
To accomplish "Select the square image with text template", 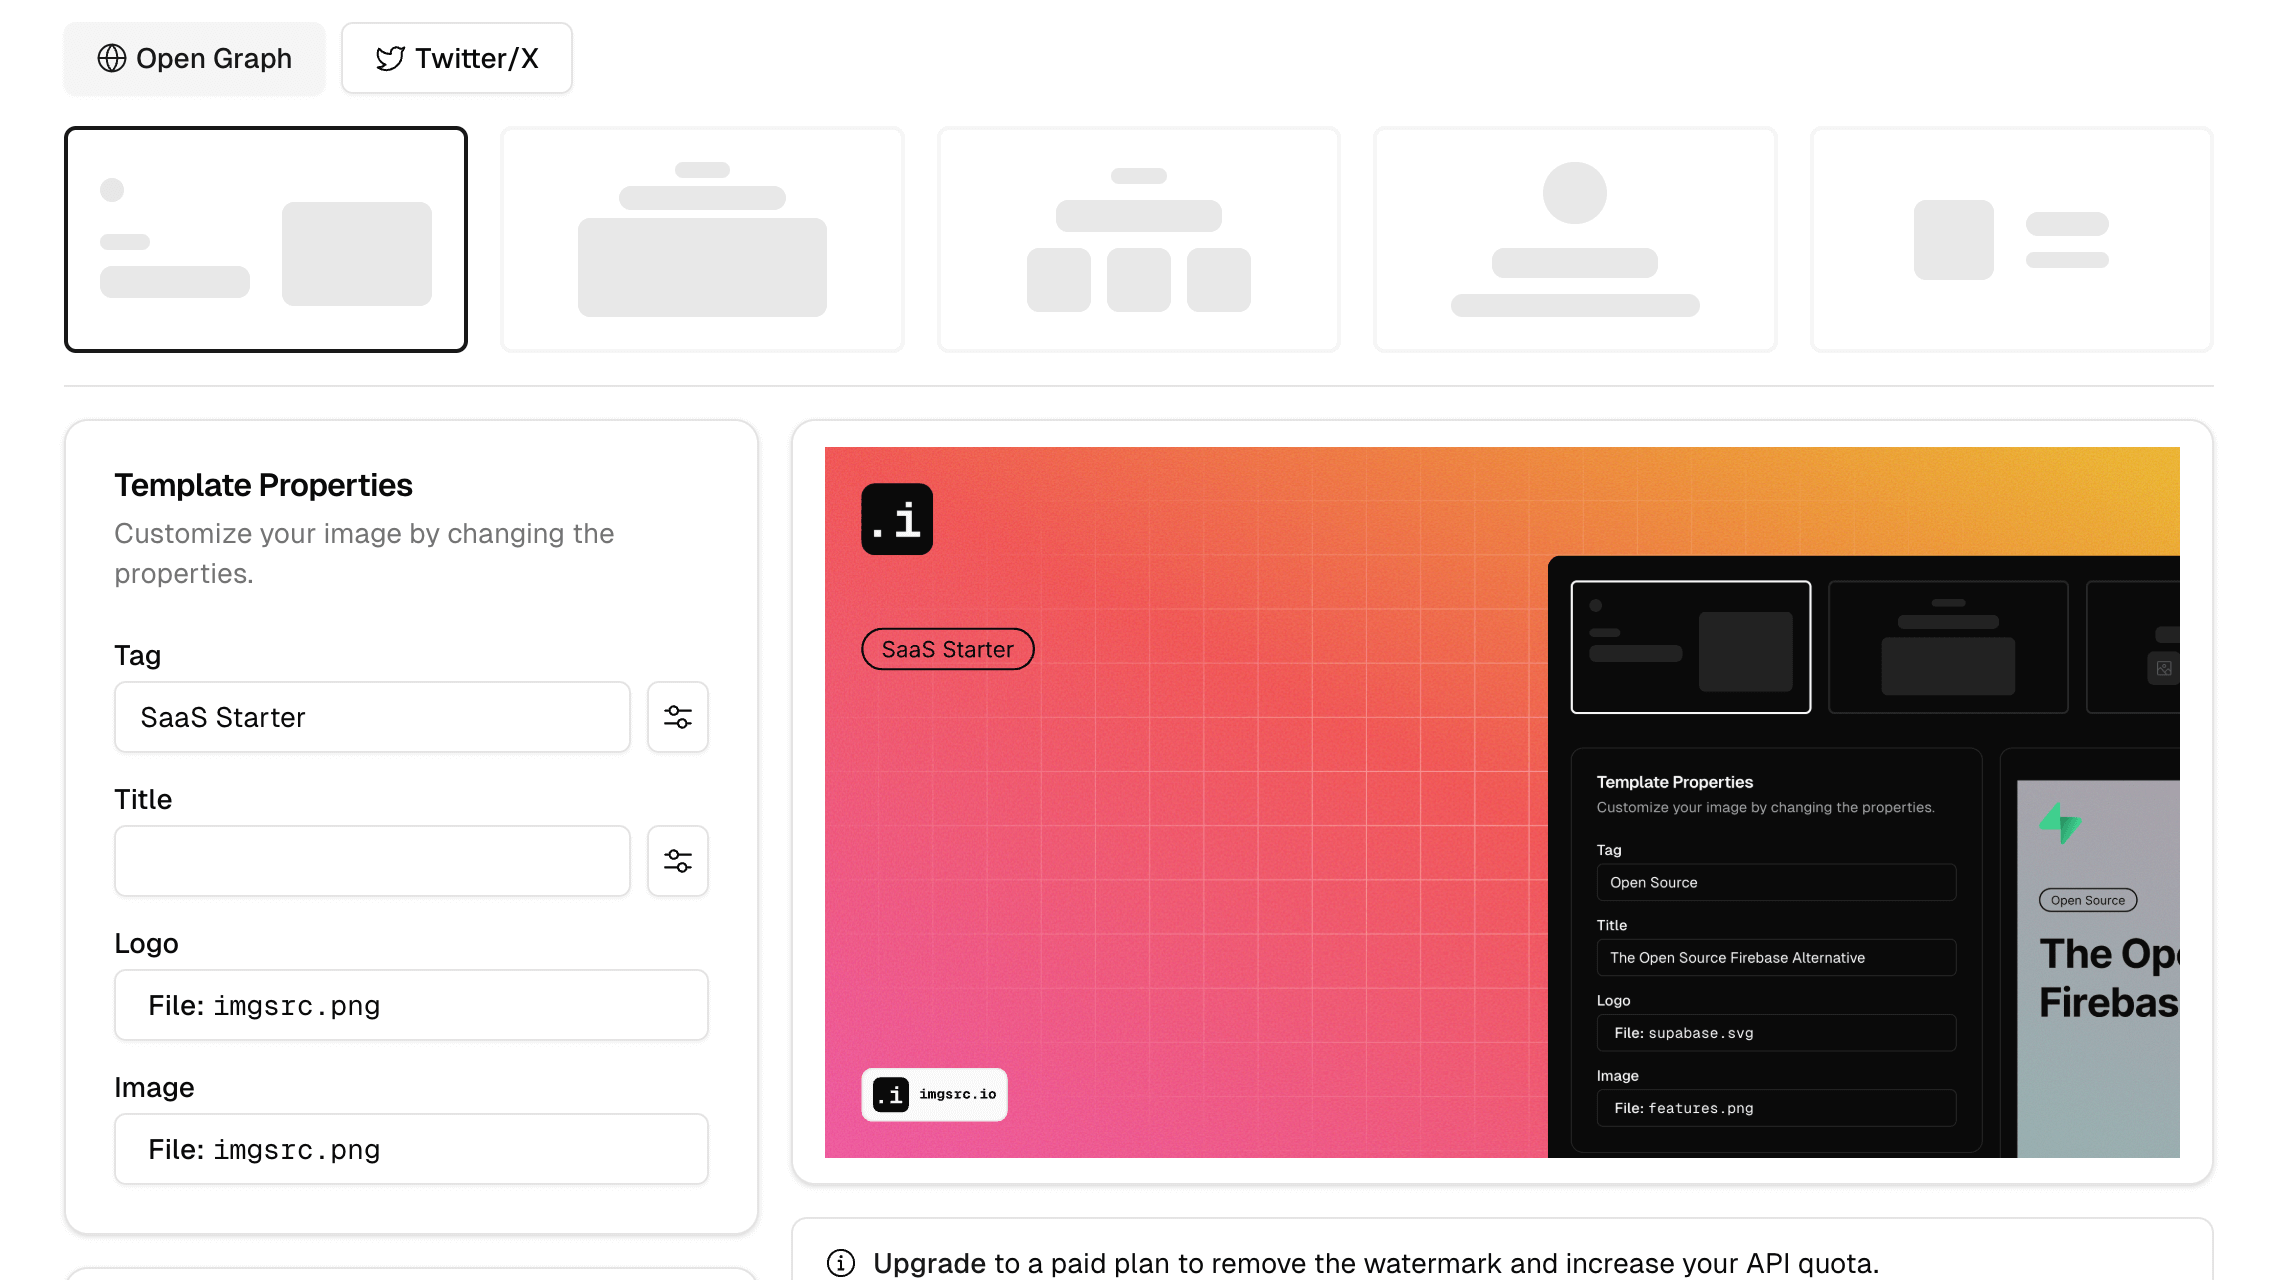I will pos(2011,240).
